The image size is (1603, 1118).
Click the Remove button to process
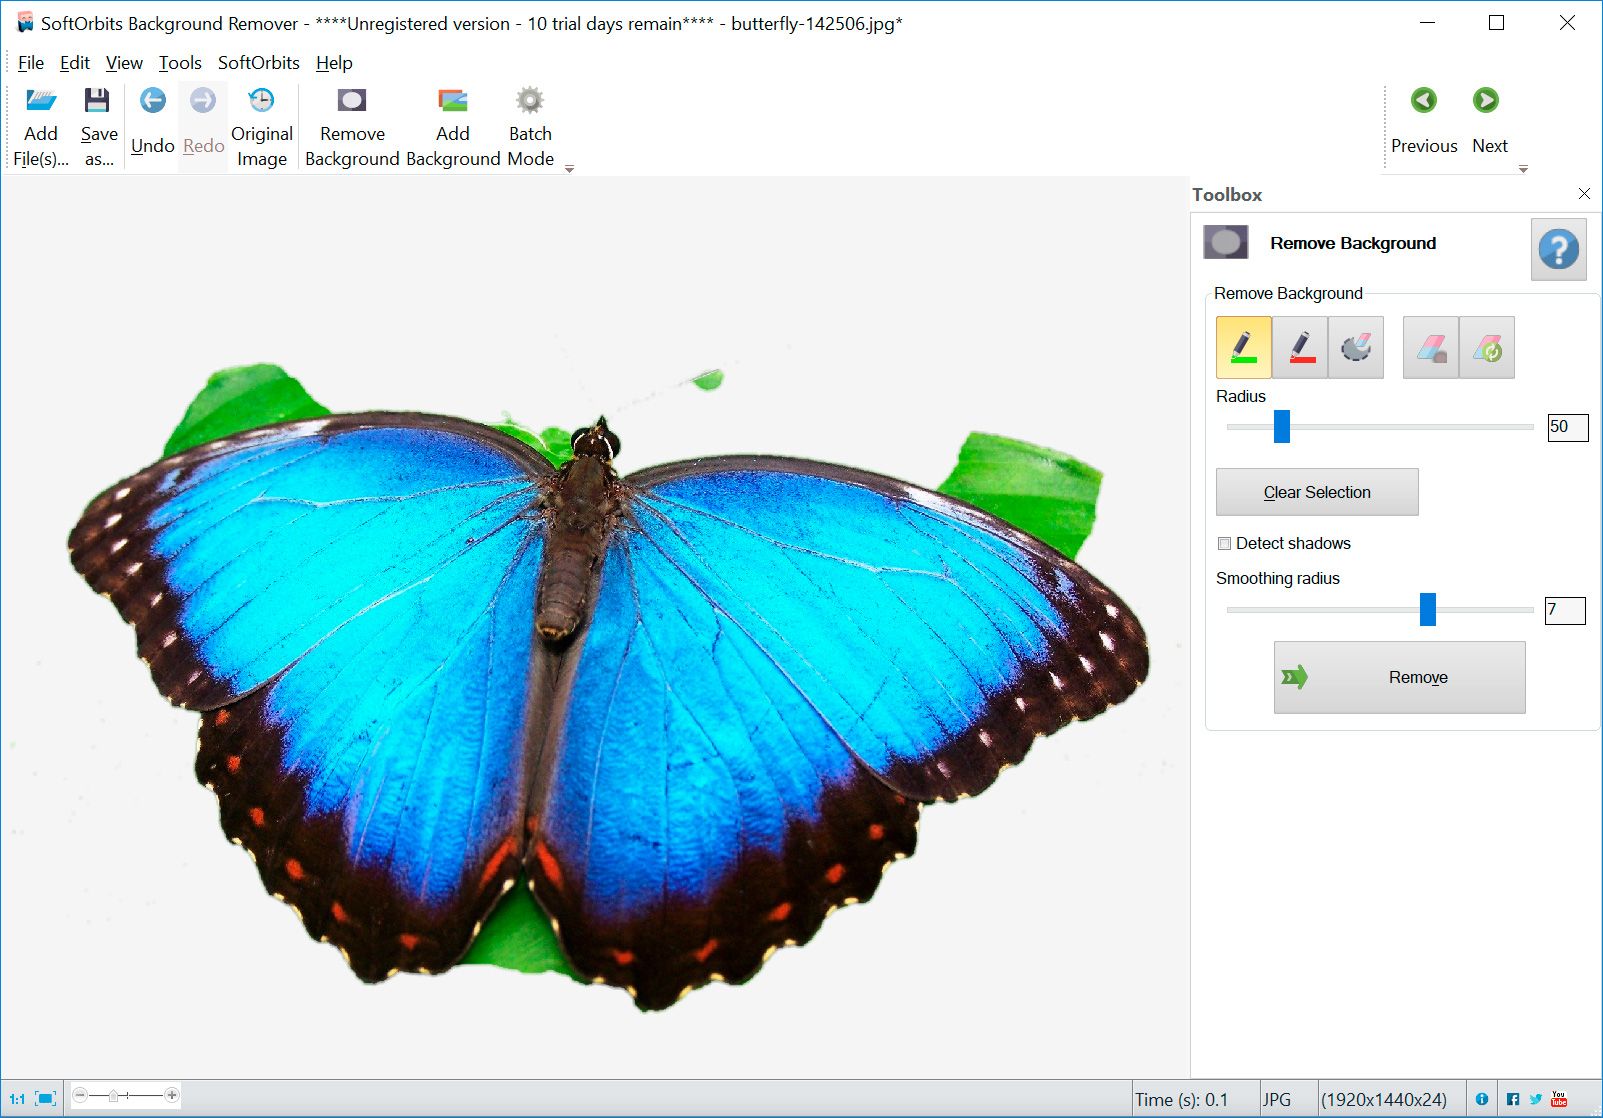(1399, 677)
